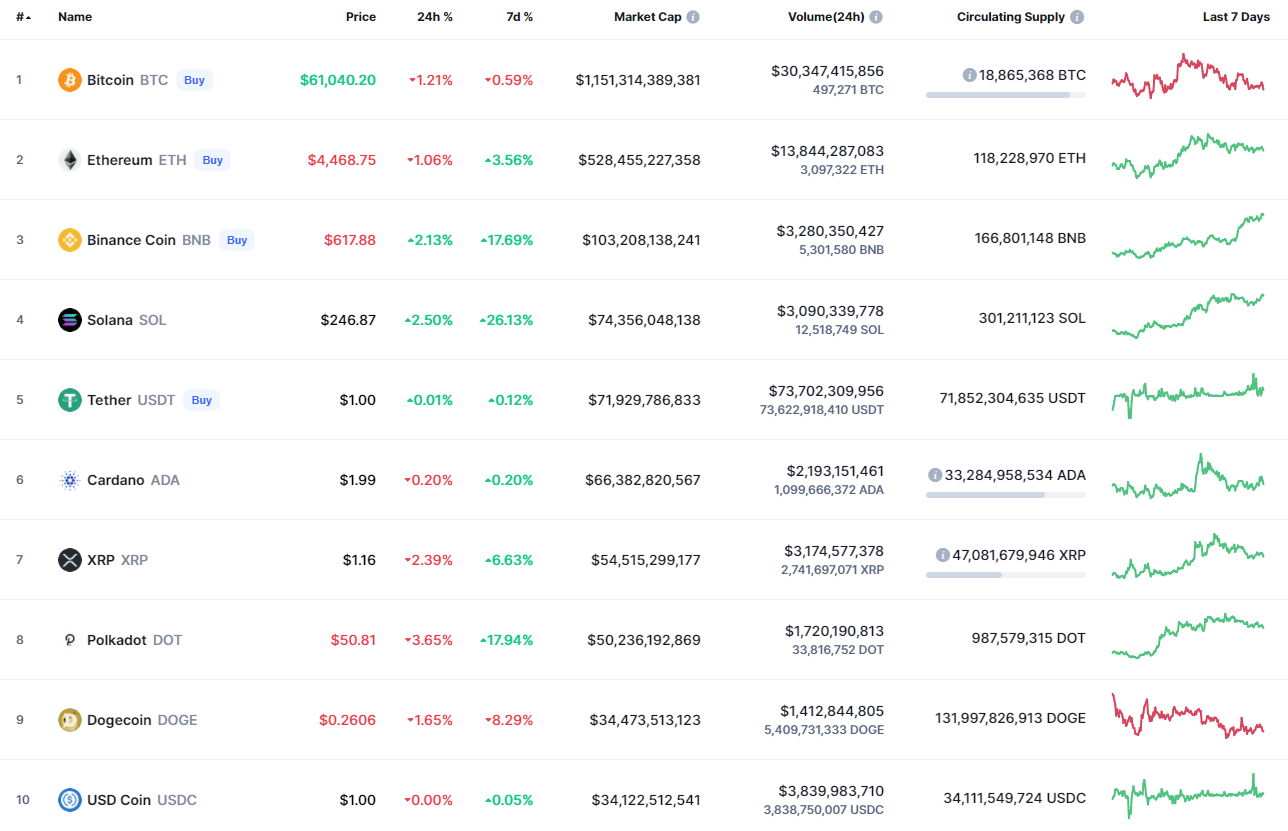Screen dimensions: 1288x831
Task: Click the Bitcoin logo icon
Action: (x=69, y=80)
